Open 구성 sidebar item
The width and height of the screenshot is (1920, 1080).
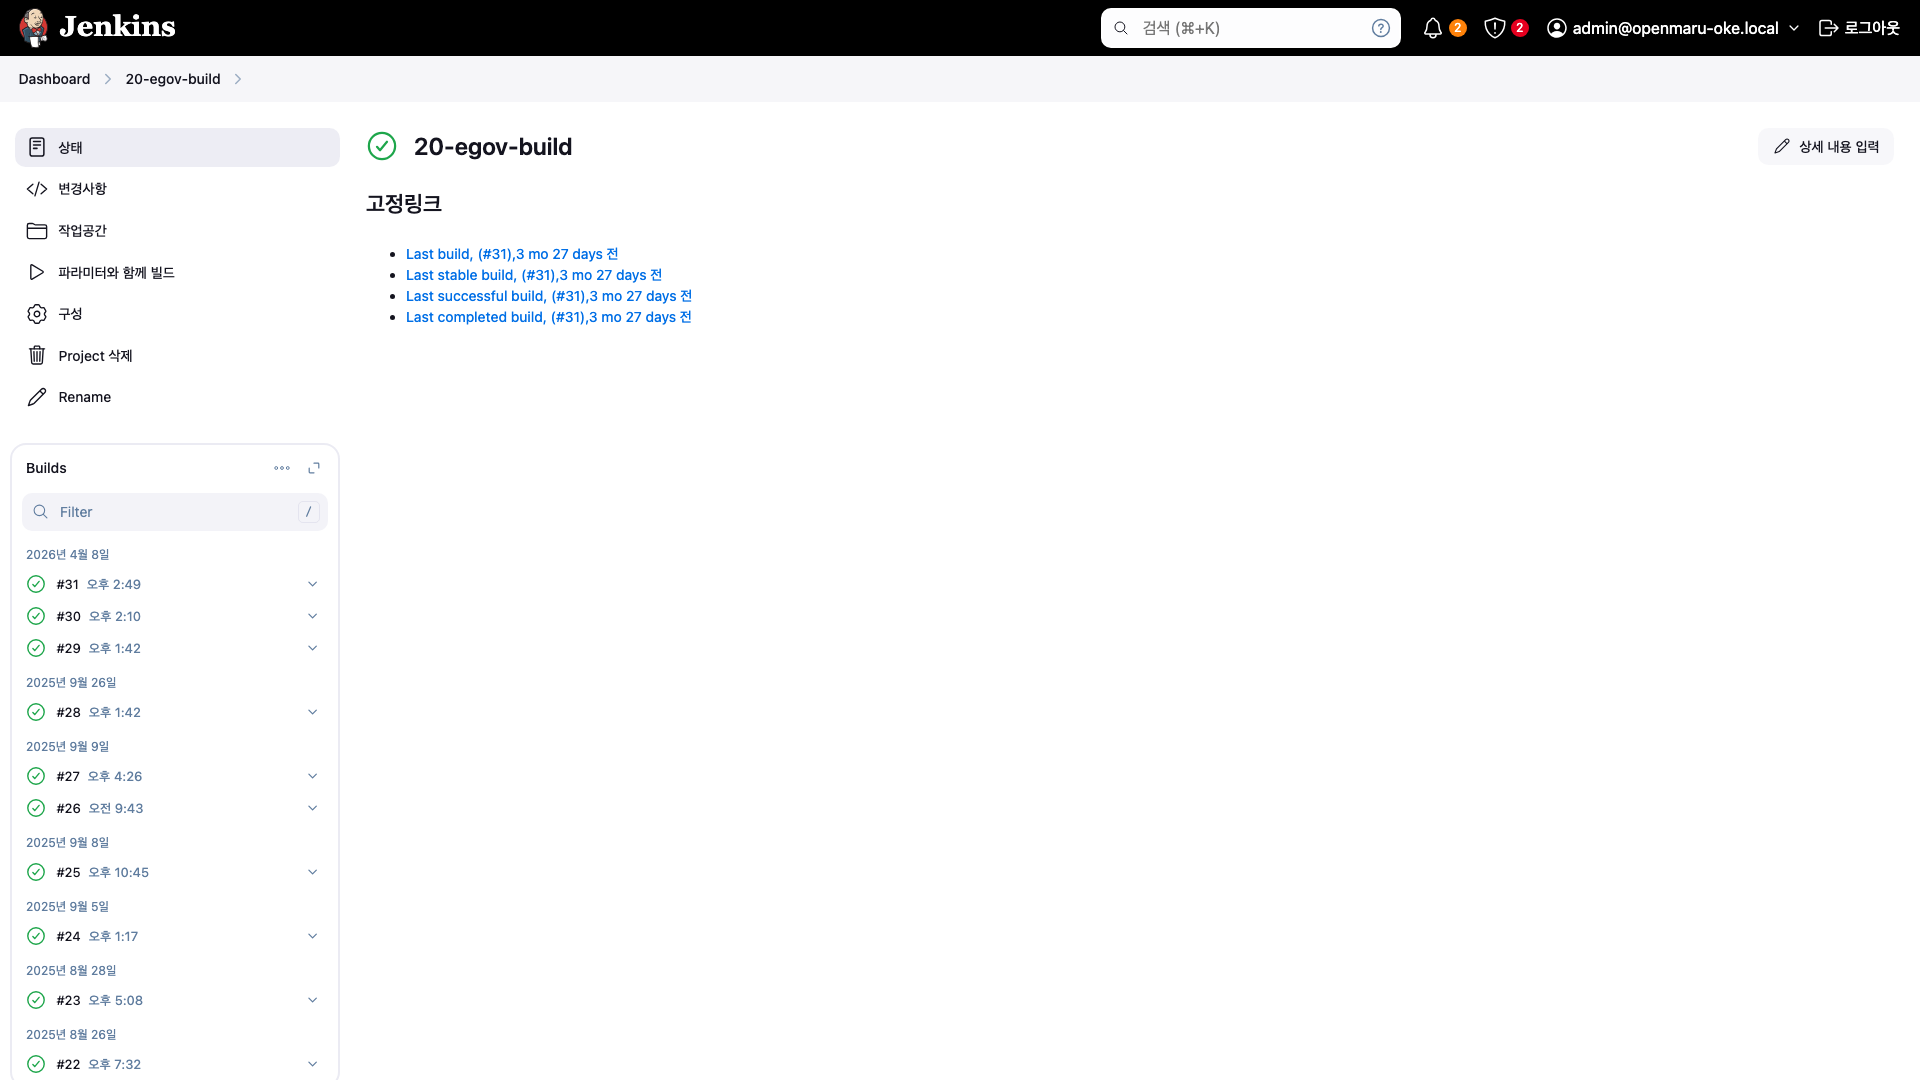coord(177,314)
